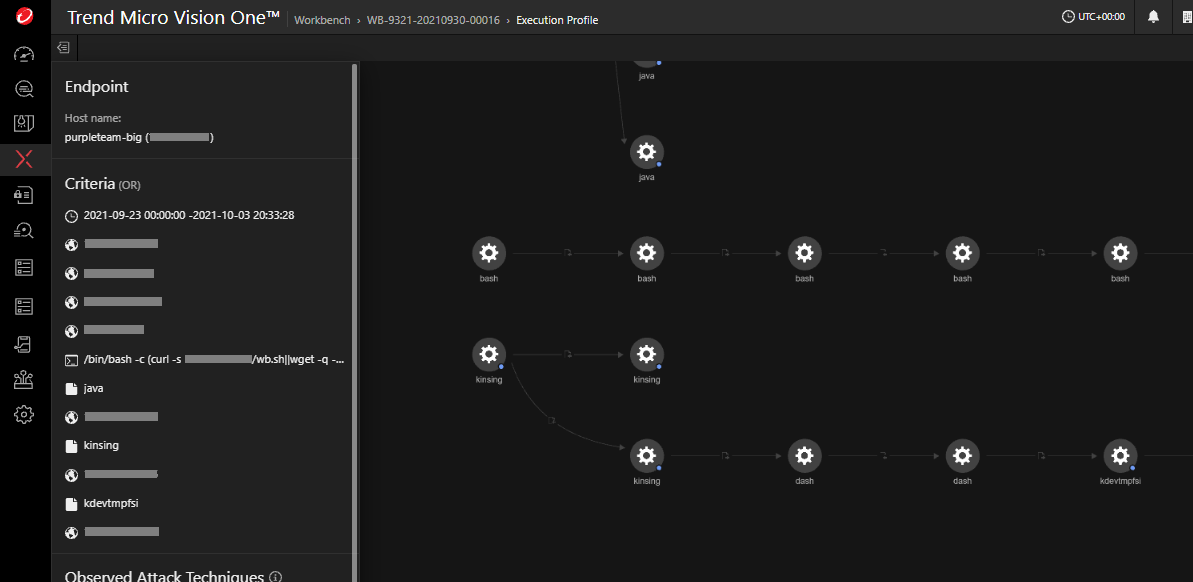Image resolution: width=1193 pixels, height=582 pixels.
Task: Select the java file criterion
Action: click(x=93, y=388)
